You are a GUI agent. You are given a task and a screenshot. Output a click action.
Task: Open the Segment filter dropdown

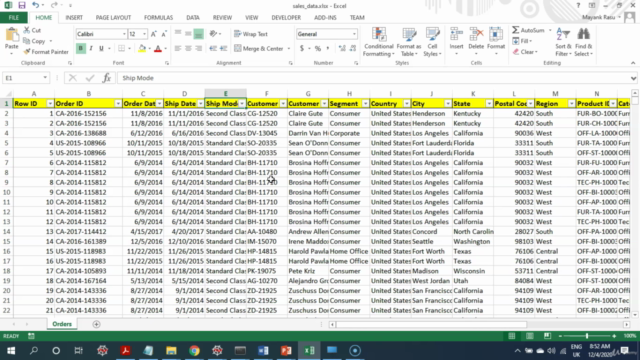365,104
